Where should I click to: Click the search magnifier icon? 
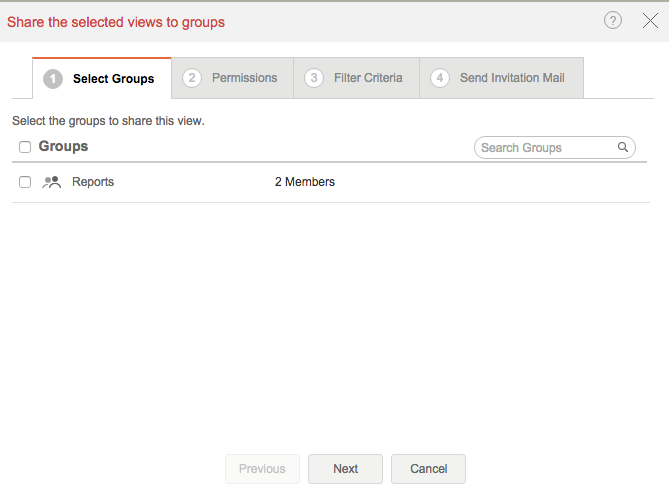pyautogui.click(x=623, y=148)
